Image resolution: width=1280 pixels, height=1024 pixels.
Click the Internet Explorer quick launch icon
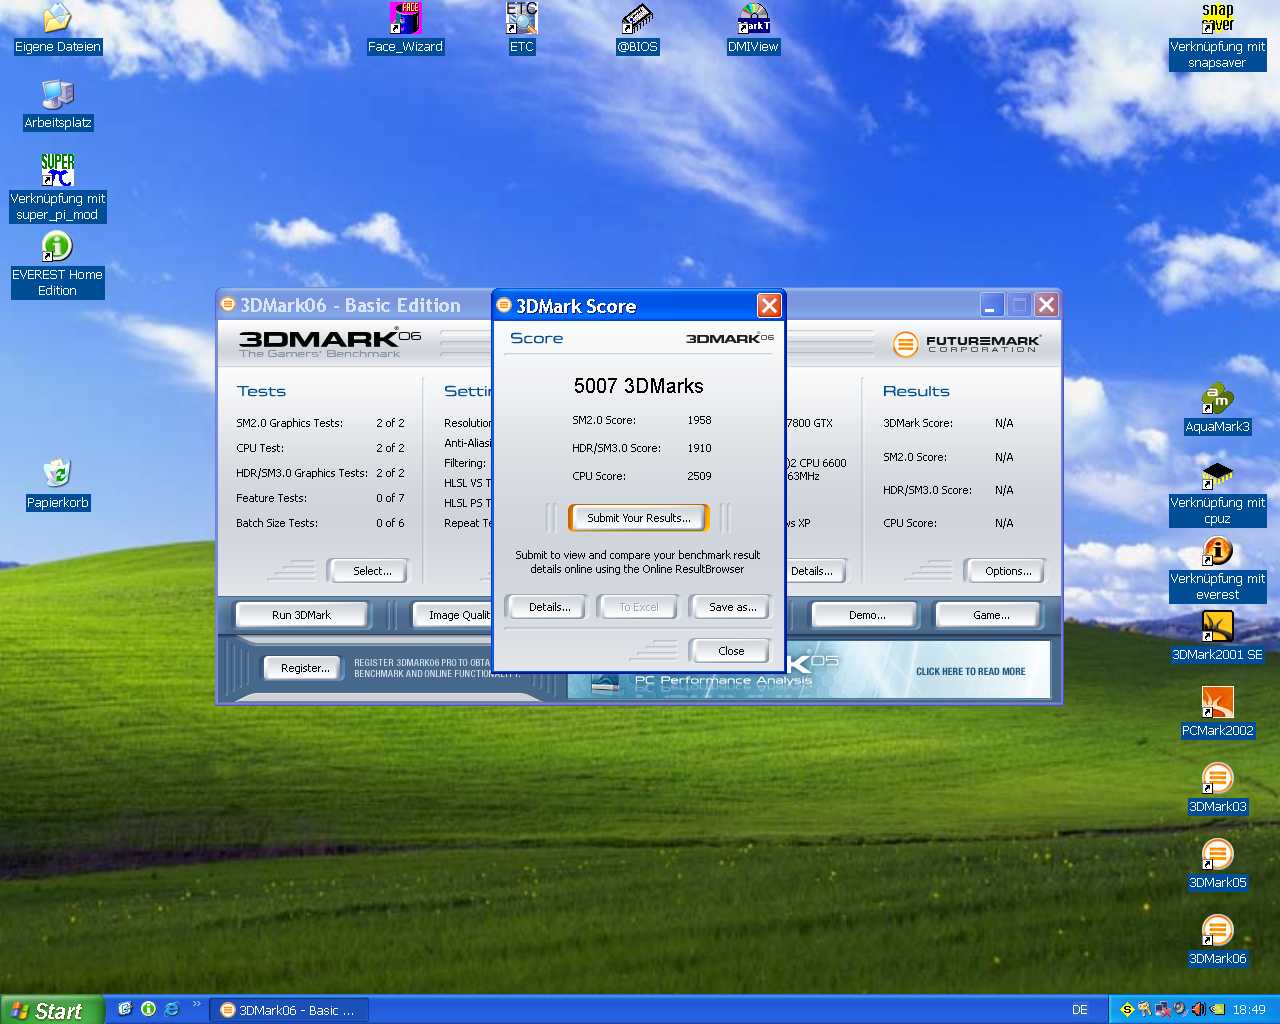click(x=171, y=1009)
